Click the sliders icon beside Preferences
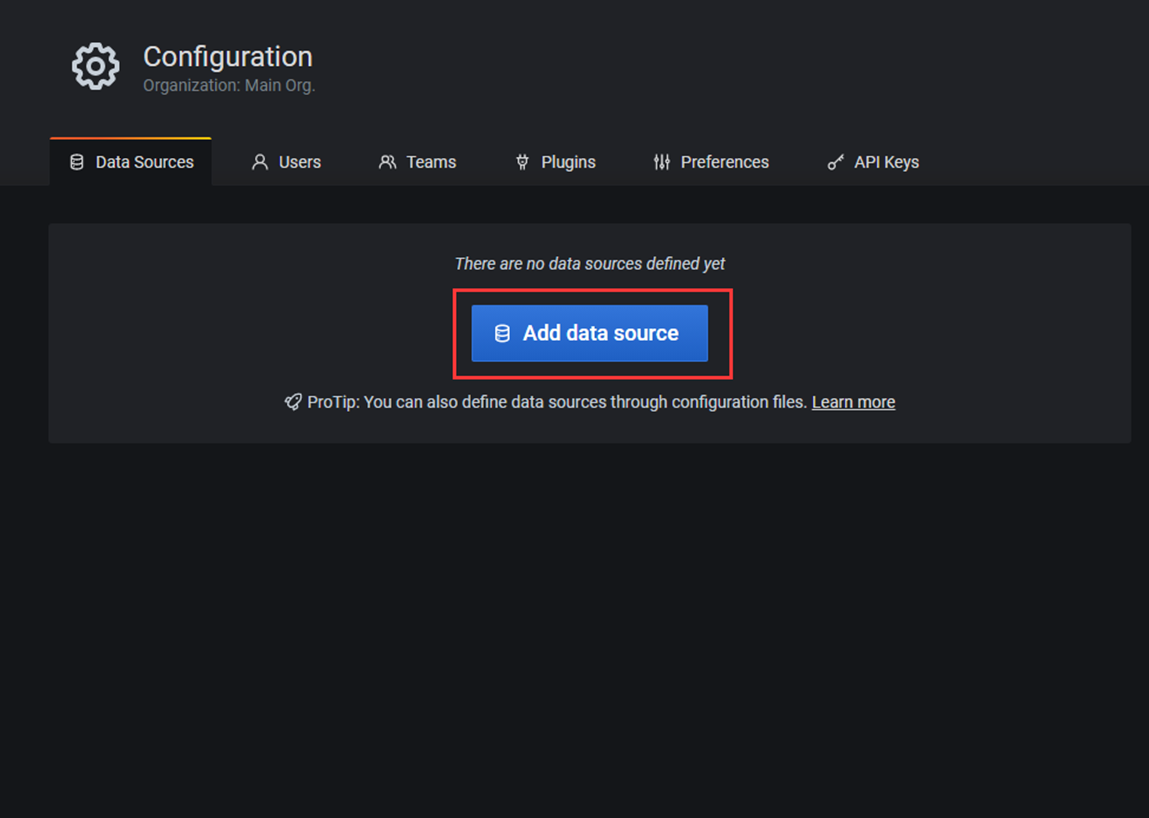Image resolution: width=1149 pixels, height=818 pixels. (x=662, y=162)
